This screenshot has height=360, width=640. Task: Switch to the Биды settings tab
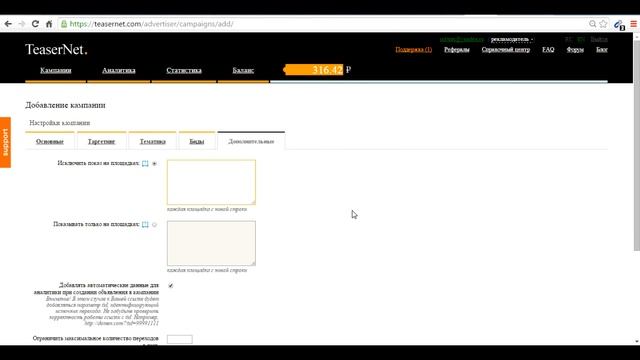197,141
